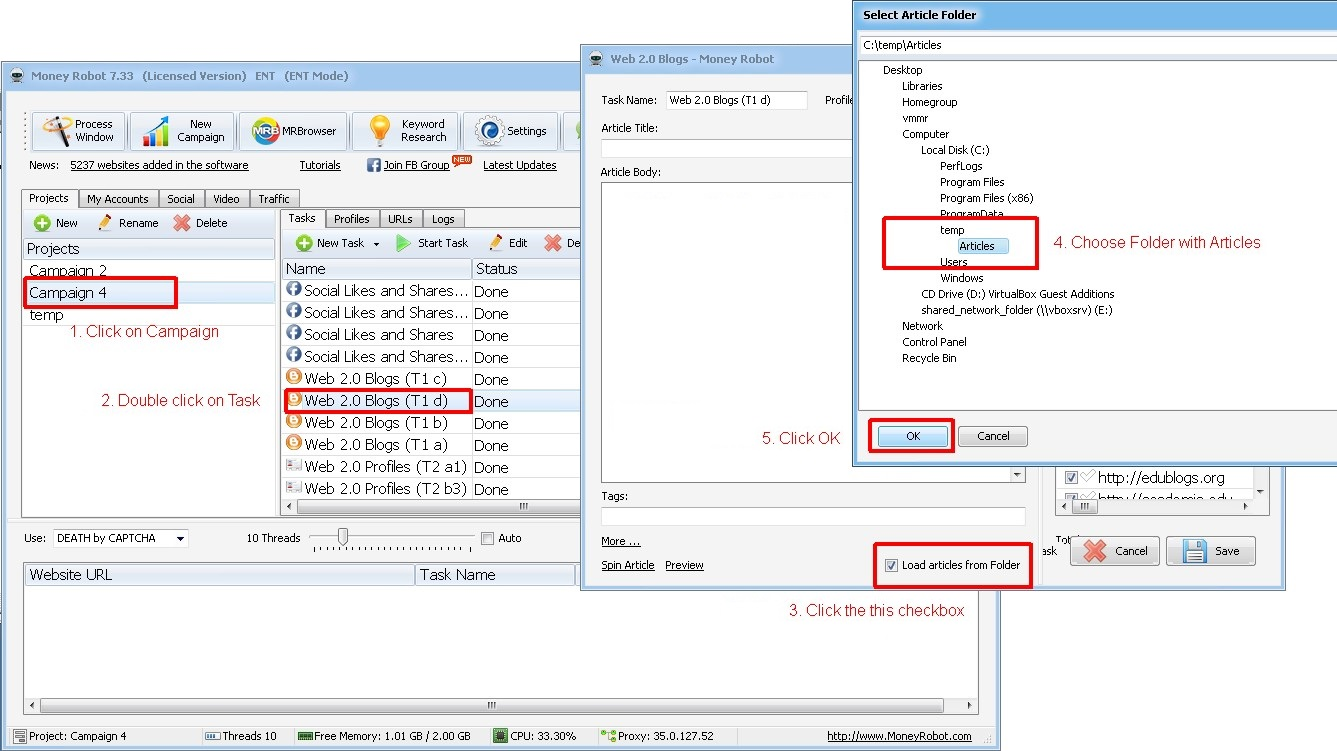
Task: Start a New Campaign from toolbar
Action: coord(183,131)
